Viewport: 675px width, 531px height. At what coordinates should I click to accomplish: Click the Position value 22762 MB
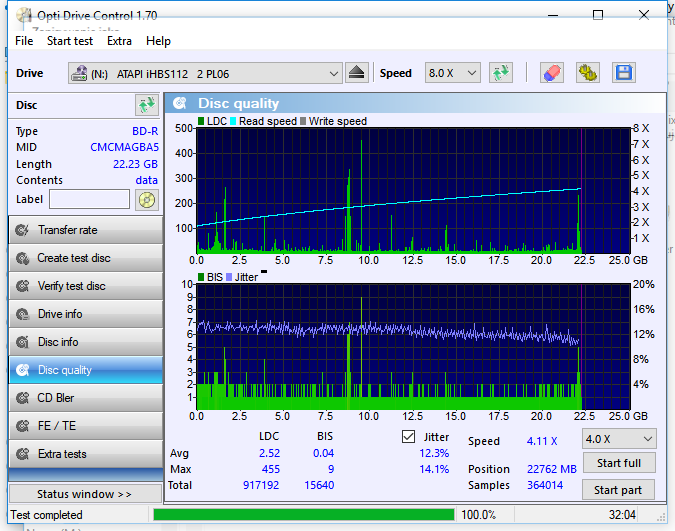coord(551,469)
